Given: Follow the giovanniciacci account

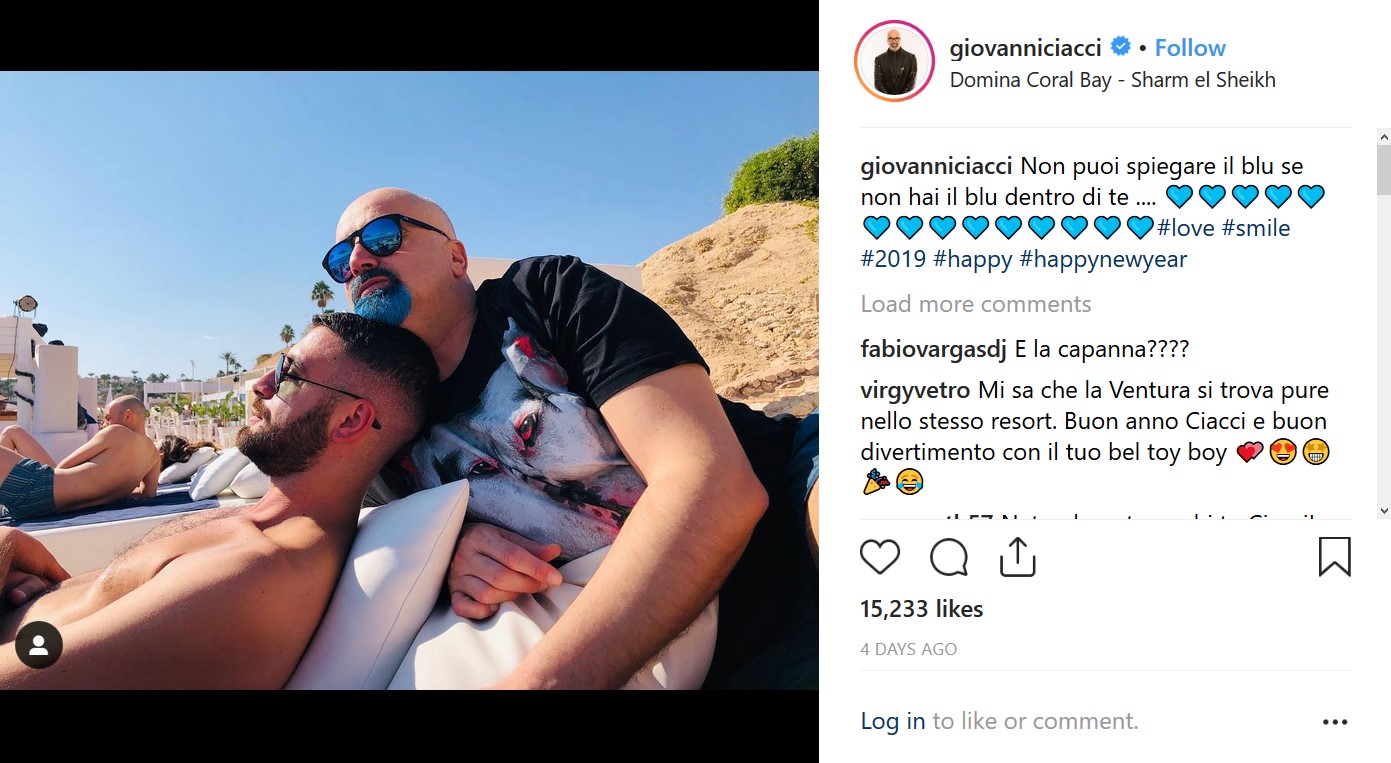Looking at the screenshot, I should coord(1190,47).
